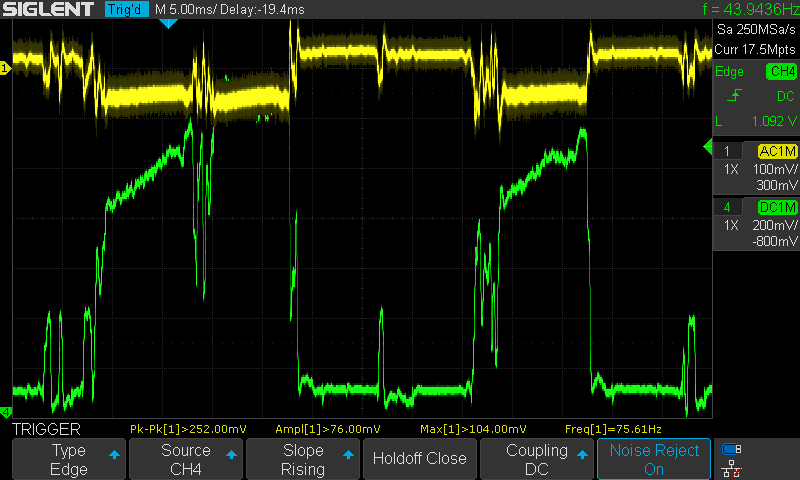Open the trigger Type Edge menu

(x=69, y=459)
